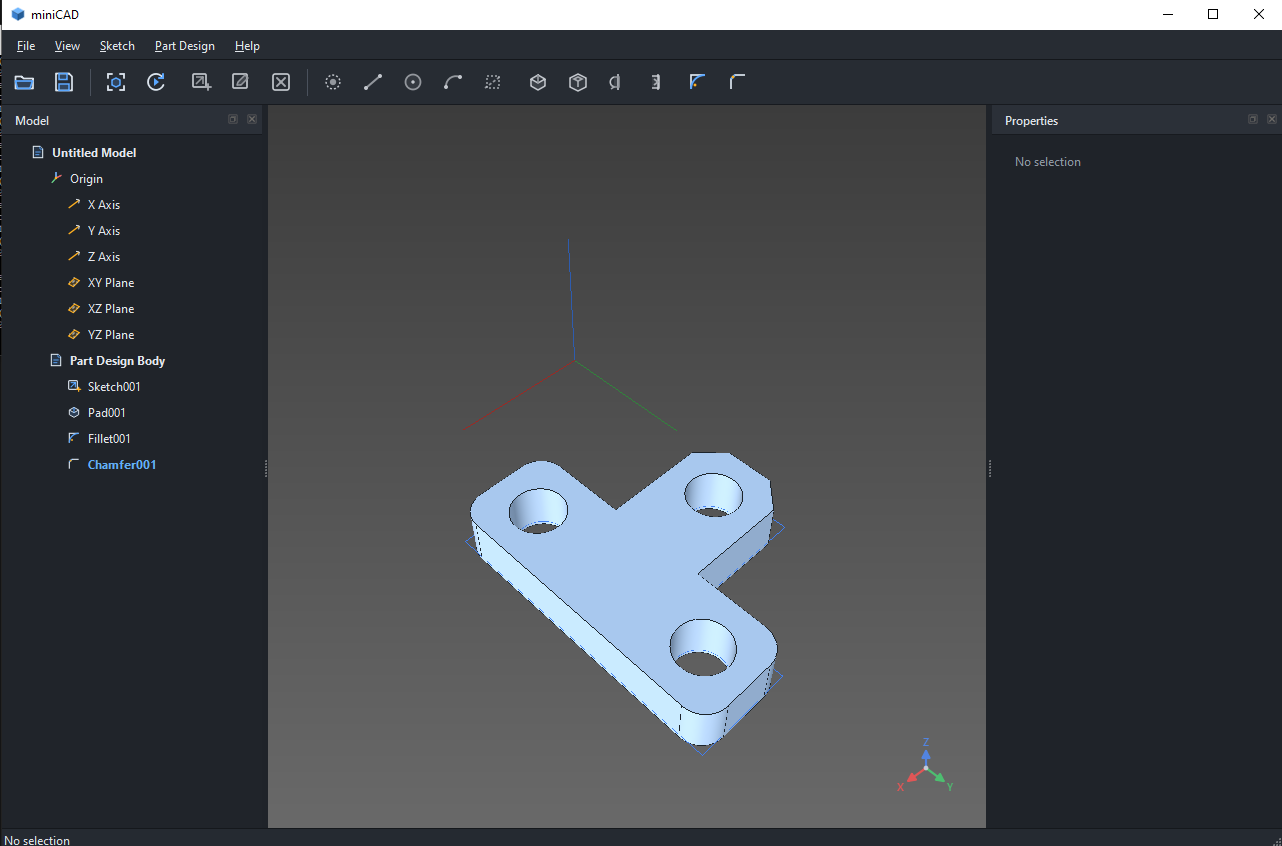Viewport: 1282px width, 846px height.
Task: Click the miniCAD app icon in title bar
Action: coord(18,15)
